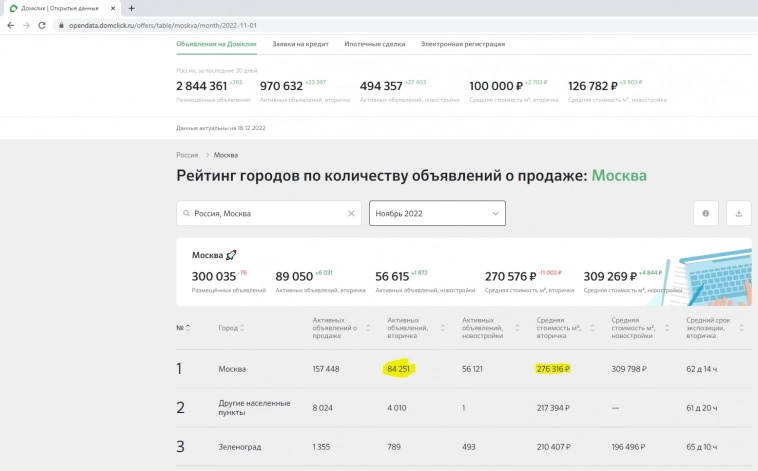Click Москва summary figure 56 615
The image size is (758, 471).
click(x=392, y=277)
